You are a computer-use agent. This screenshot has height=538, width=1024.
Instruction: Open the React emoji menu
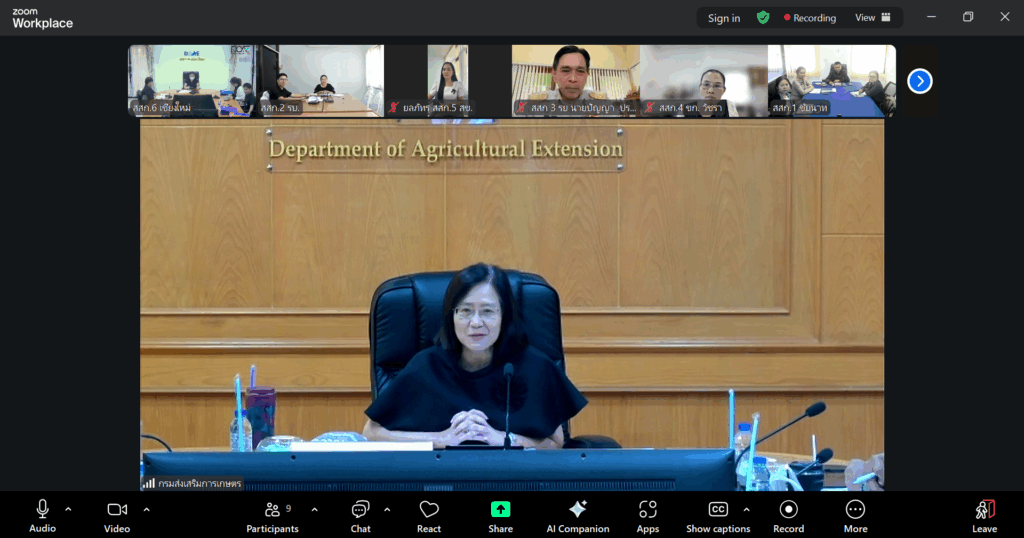(x=429, y=515)
